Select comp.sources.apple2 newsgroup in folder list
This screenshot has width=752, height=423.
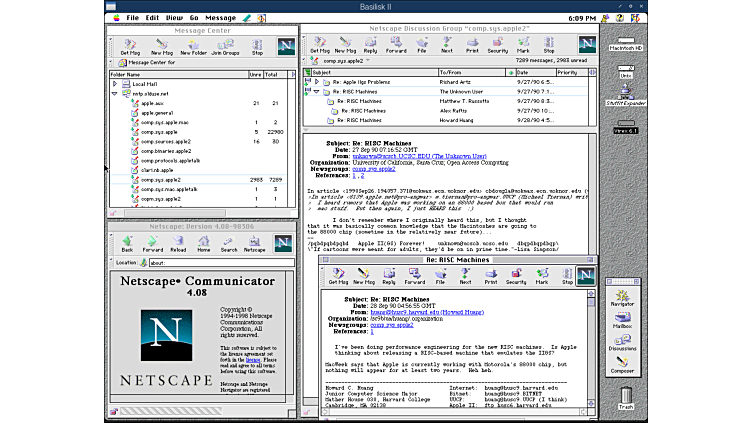tap(166, 141)
